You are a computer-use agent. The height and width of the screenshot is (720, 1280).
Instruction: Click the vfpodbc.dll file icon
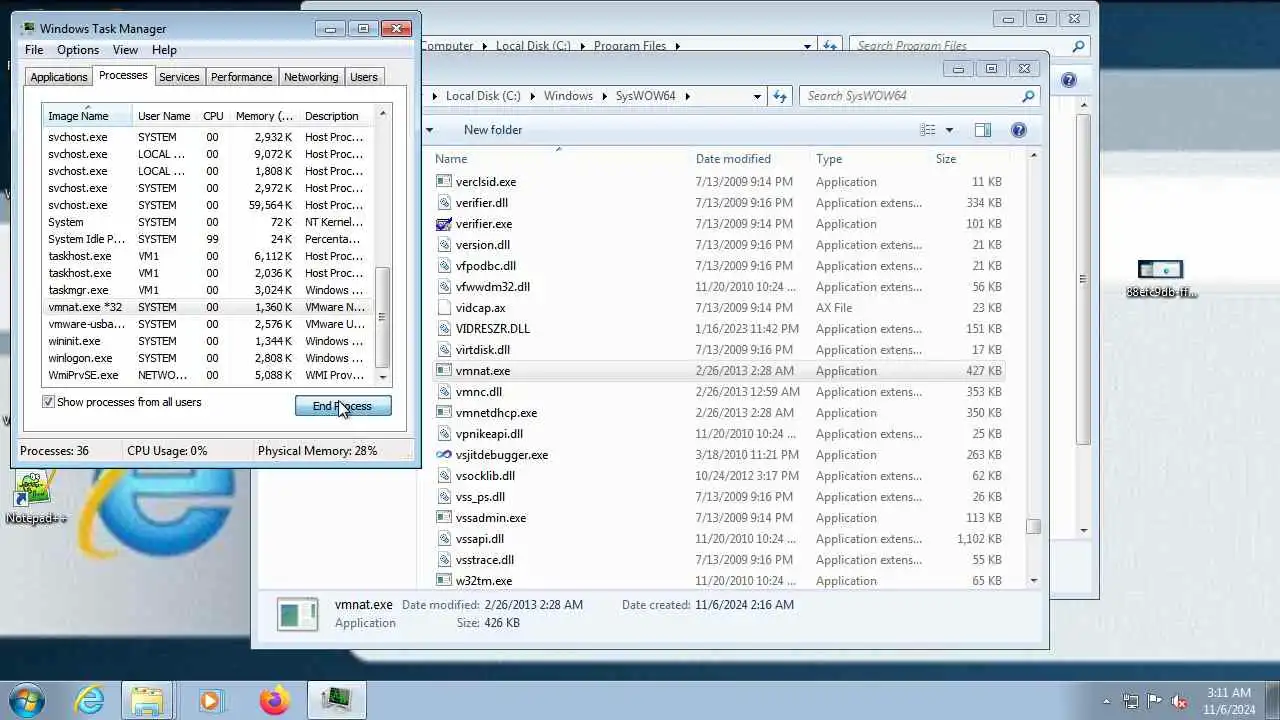point(444,266)
